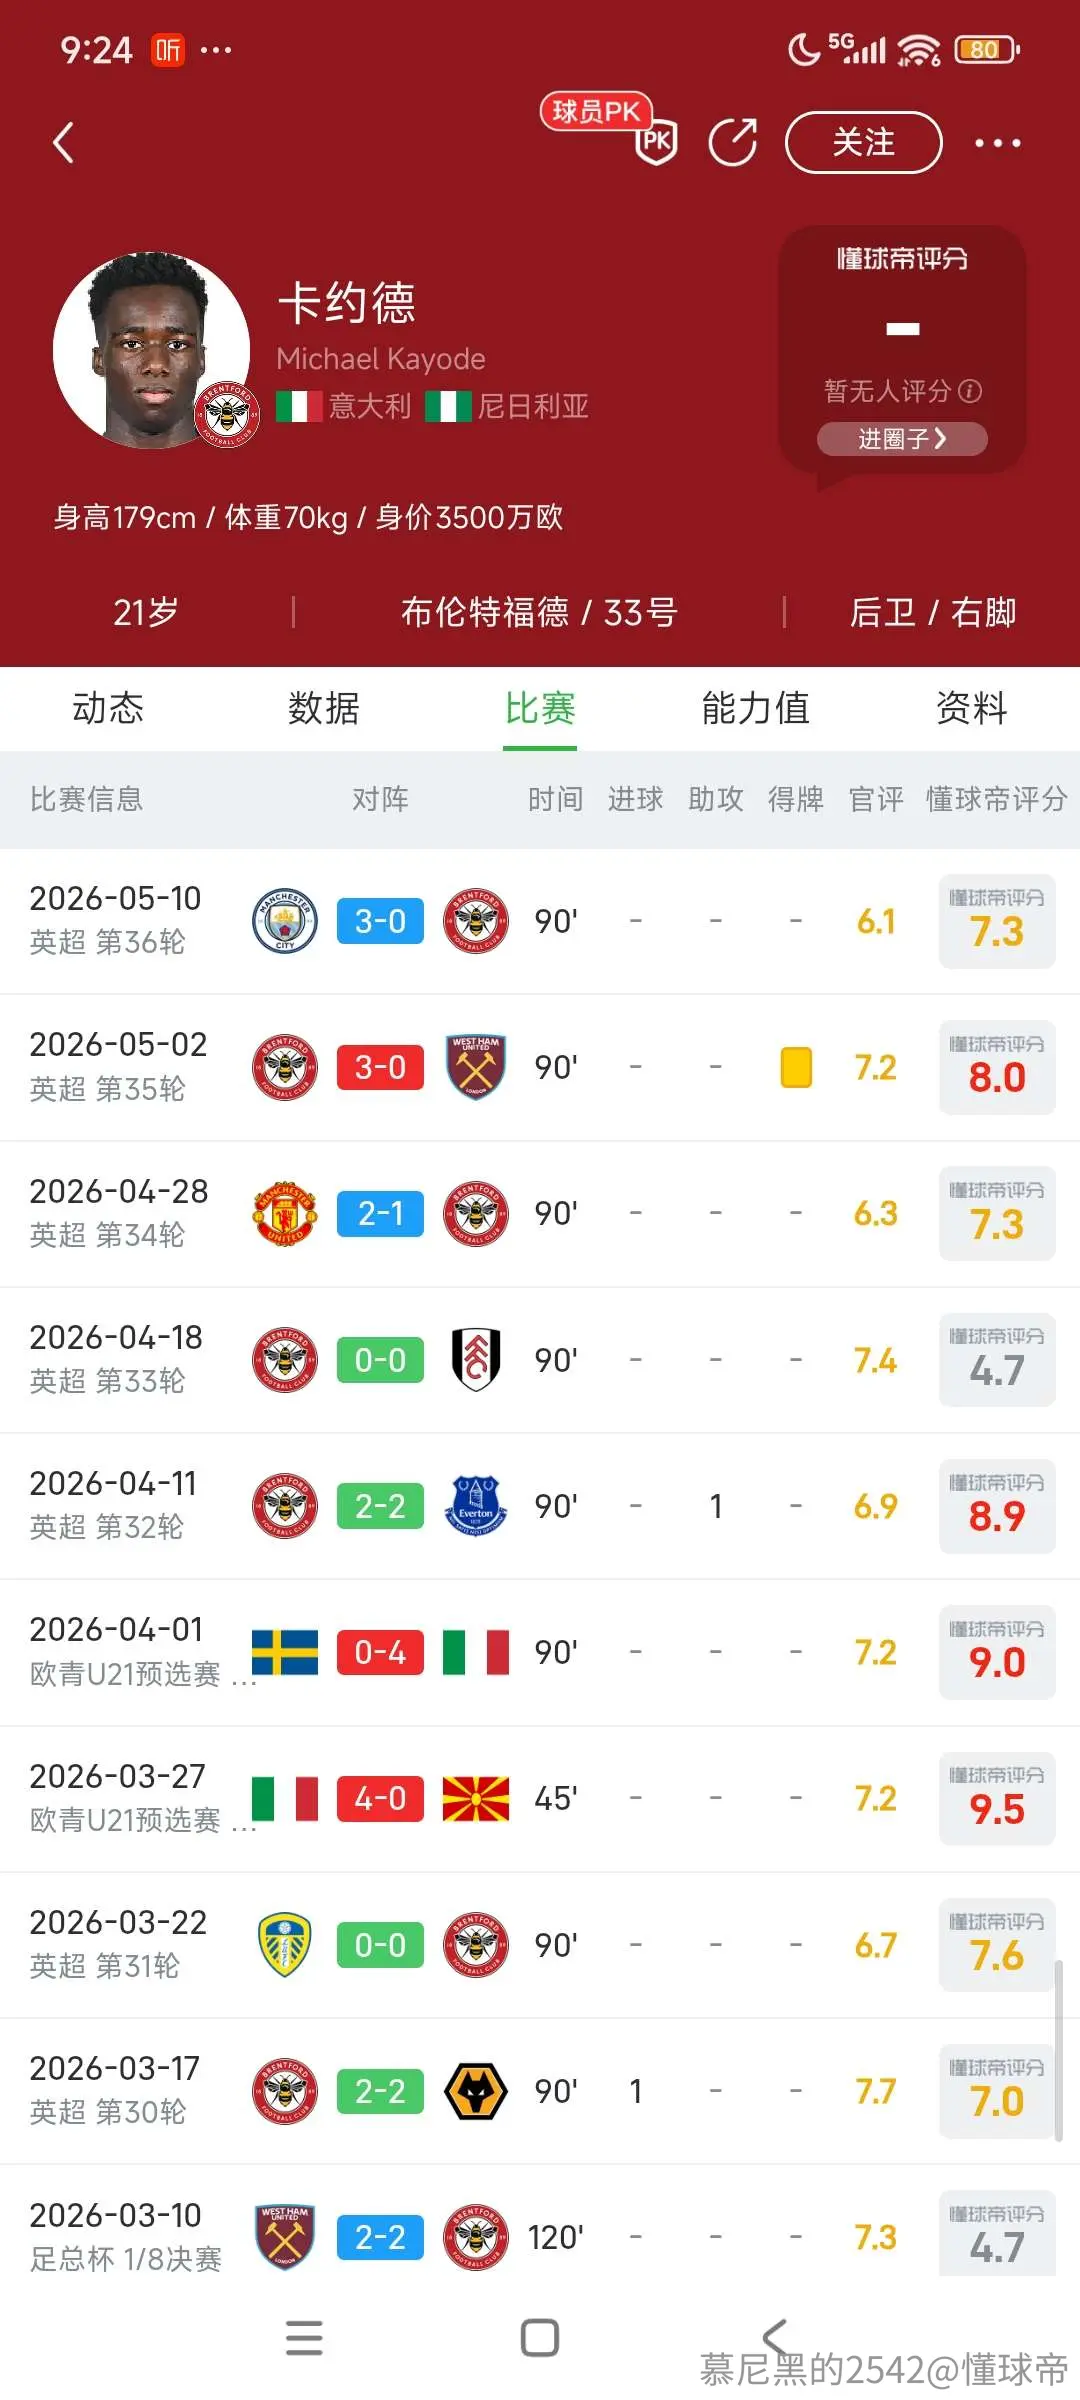Screen dimensions: 1080x2400
Task: Tap the back arrow in header
Action: [64, 142]
